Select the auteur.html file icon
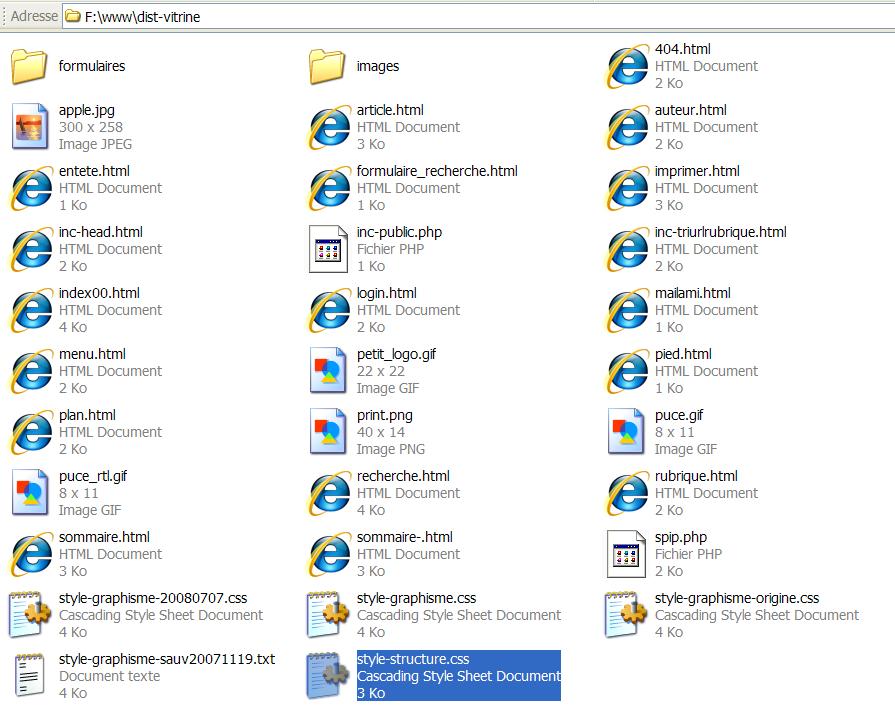This screenshot has width=895, height=715. (627, 127)
